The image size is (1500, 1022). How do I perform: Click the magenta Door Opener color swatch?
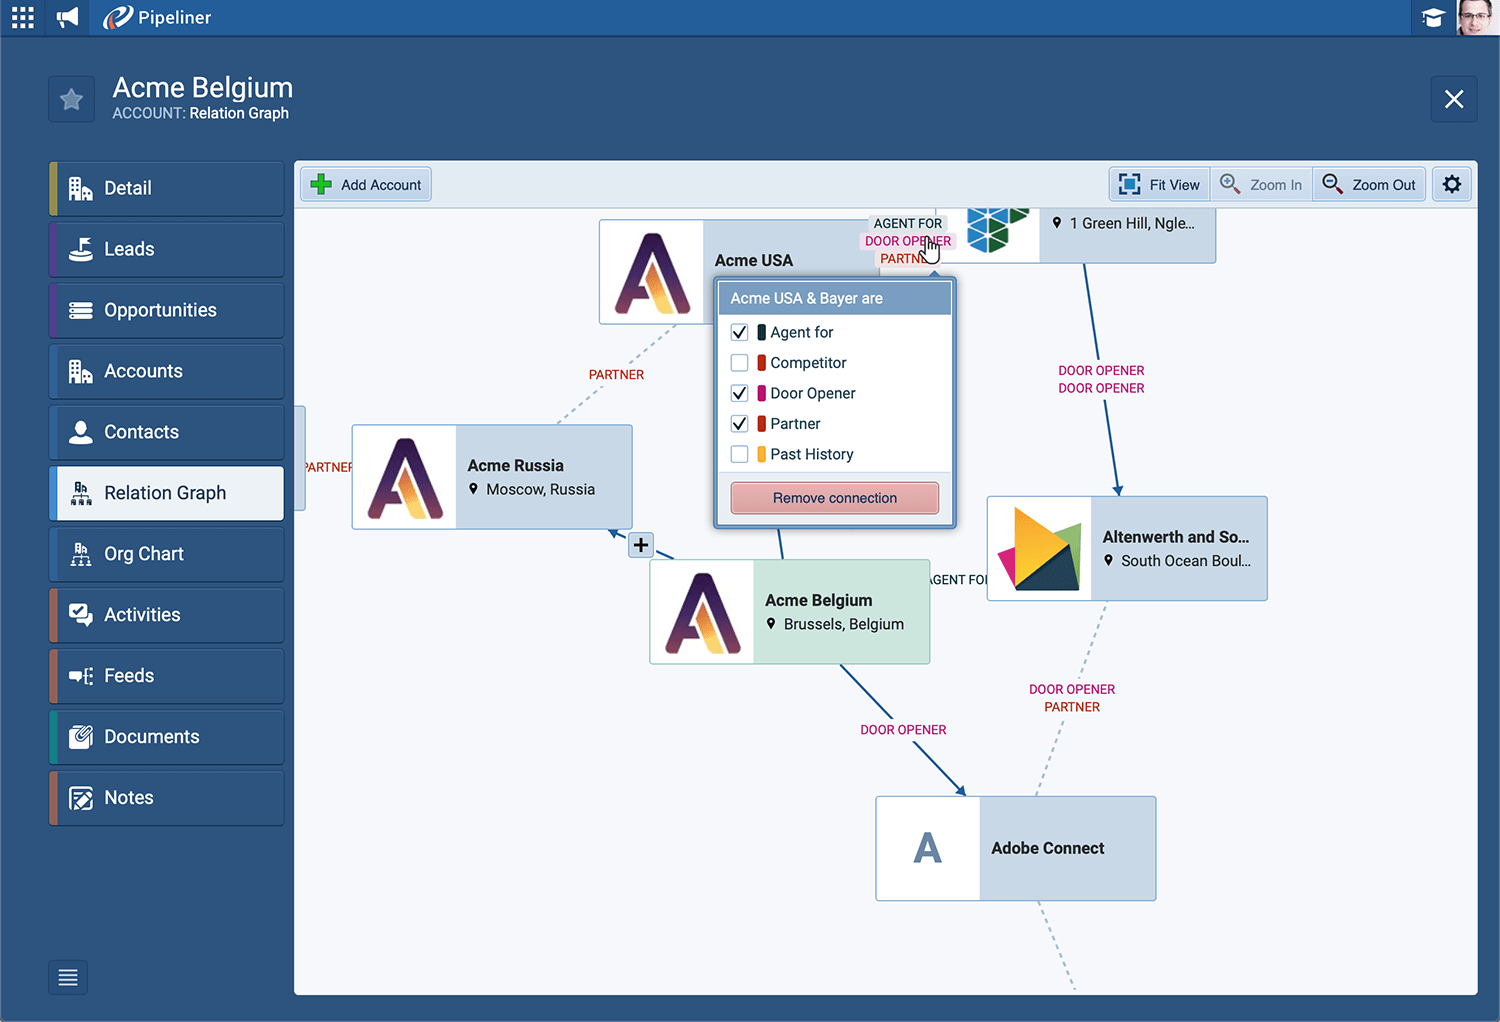coord(762,393)
